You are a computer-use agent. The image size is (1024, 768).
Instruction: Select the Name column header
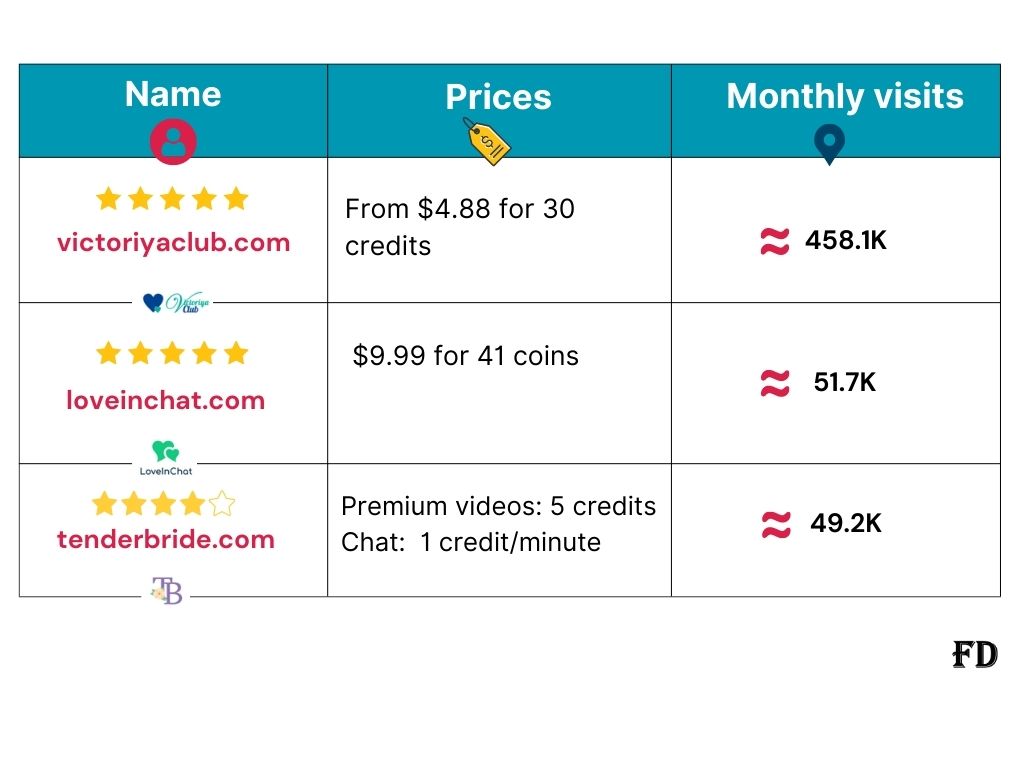[x=173, y=94]
